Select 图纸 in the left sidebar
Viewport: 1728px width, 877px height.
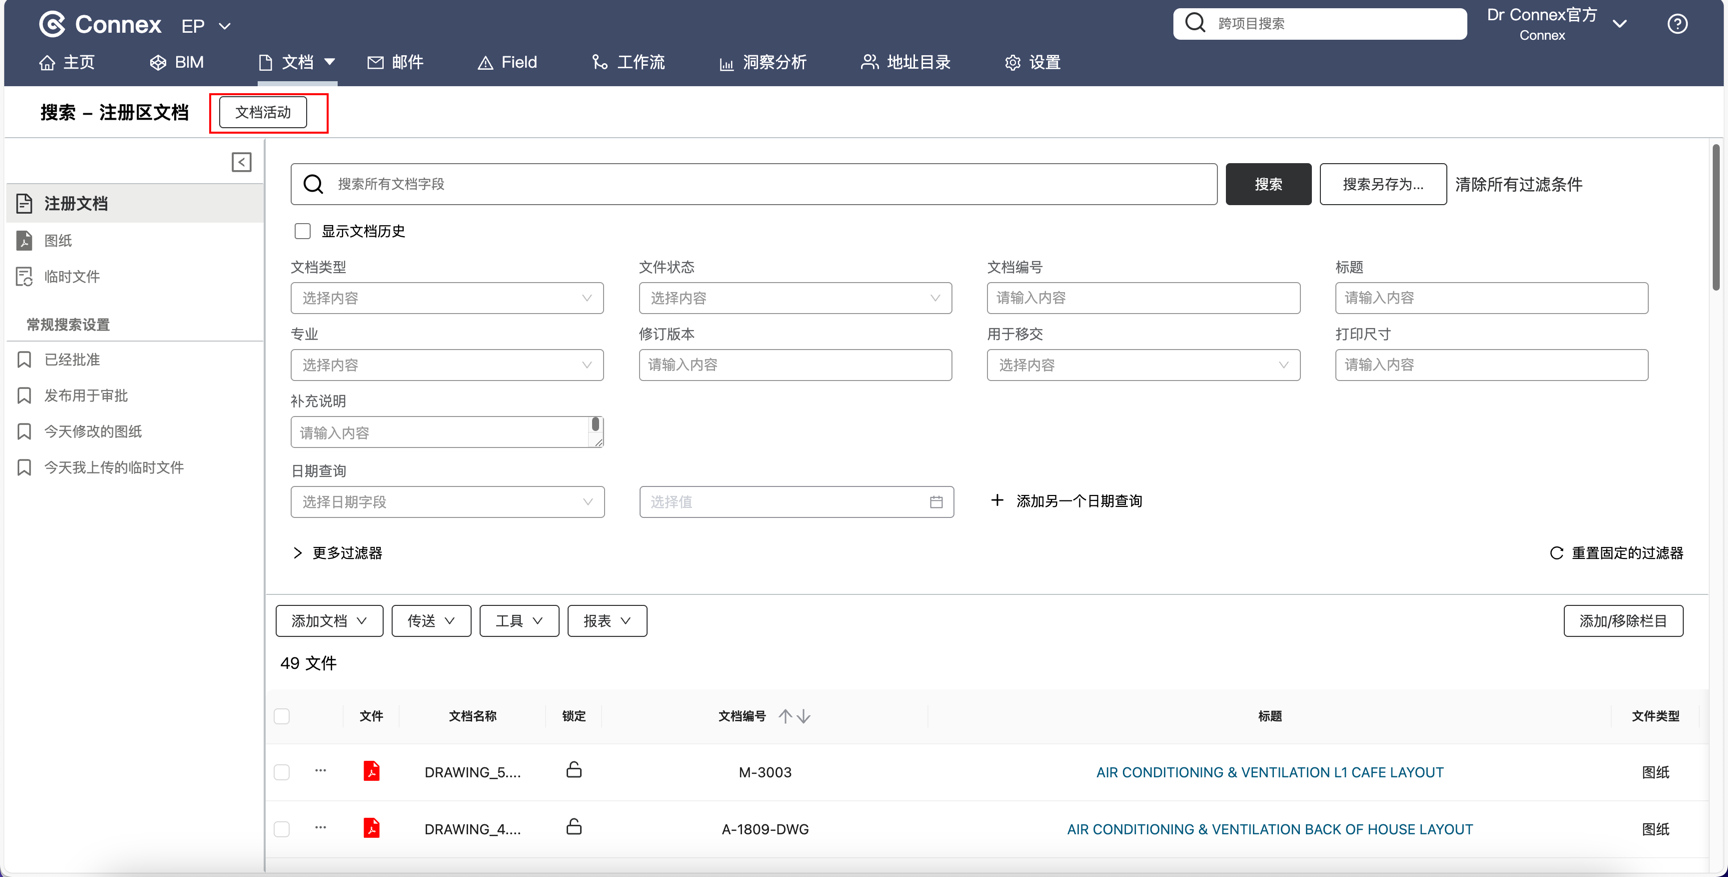point(58,240)
